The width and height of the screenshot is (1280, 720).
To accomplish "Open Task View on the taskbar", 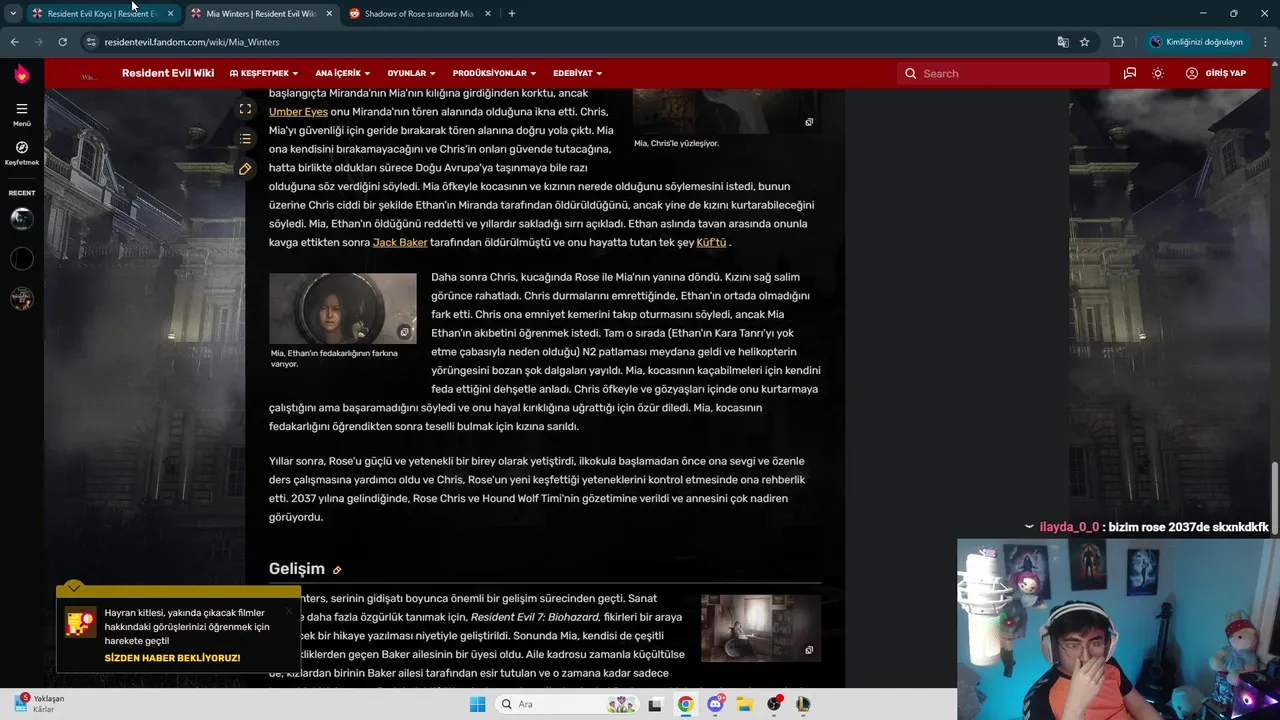I will 655,704.
